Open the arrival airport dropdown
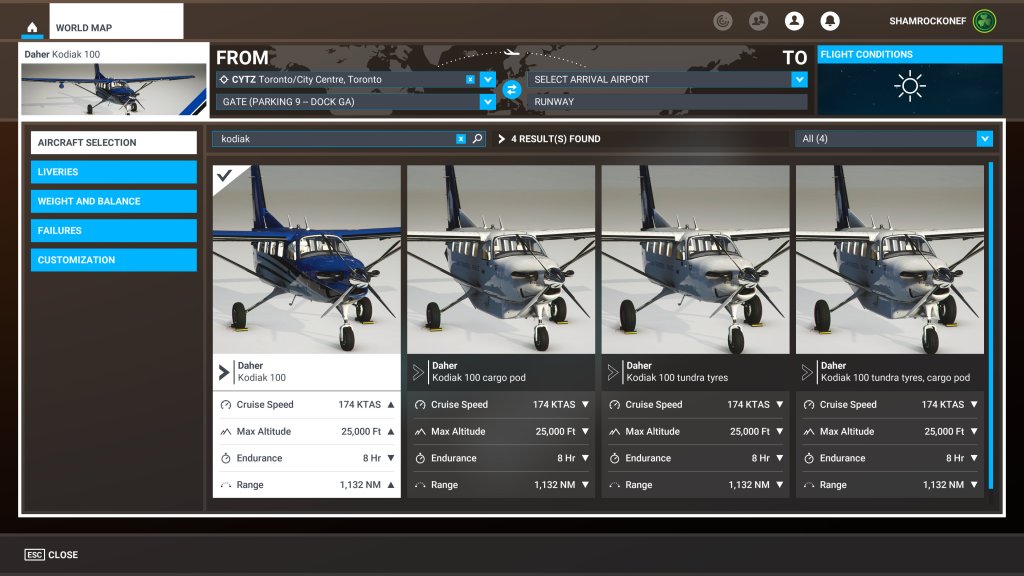Screen dimensions: 1024x576 [x=798, y=79]
